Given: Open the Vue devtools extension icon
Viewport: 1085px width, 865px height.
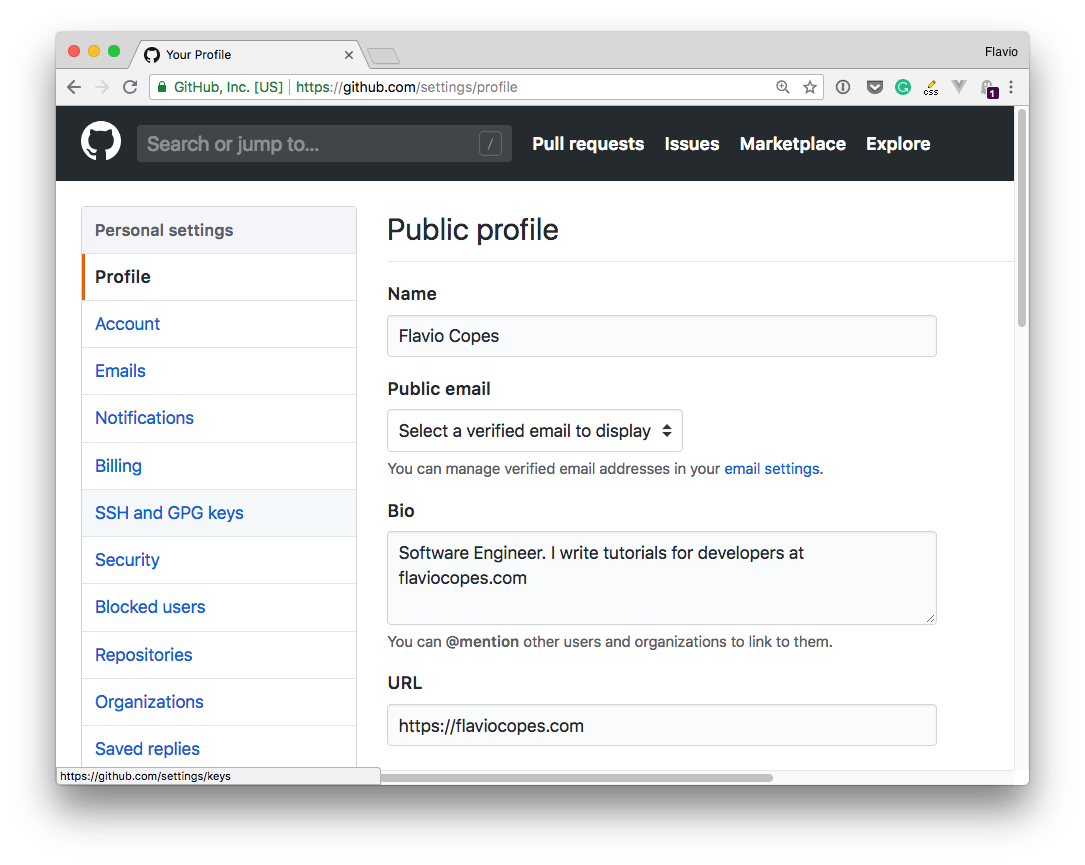Looking at the screenshot, I should pos(959,87).
